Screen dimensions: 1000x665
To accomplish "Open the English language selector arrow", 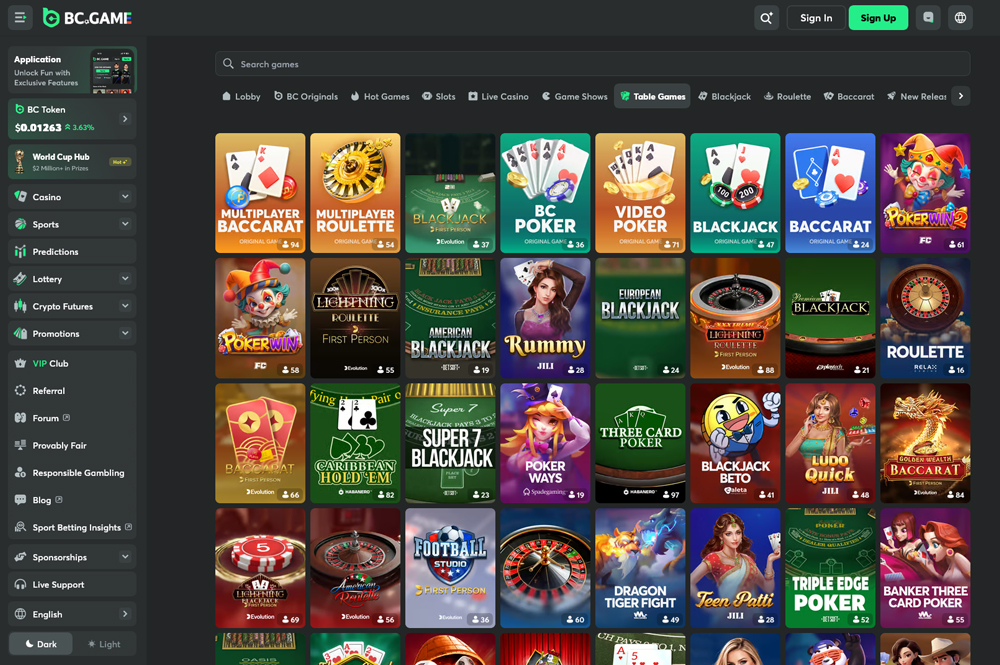I will pyautogui.click(x=125, y=614).
